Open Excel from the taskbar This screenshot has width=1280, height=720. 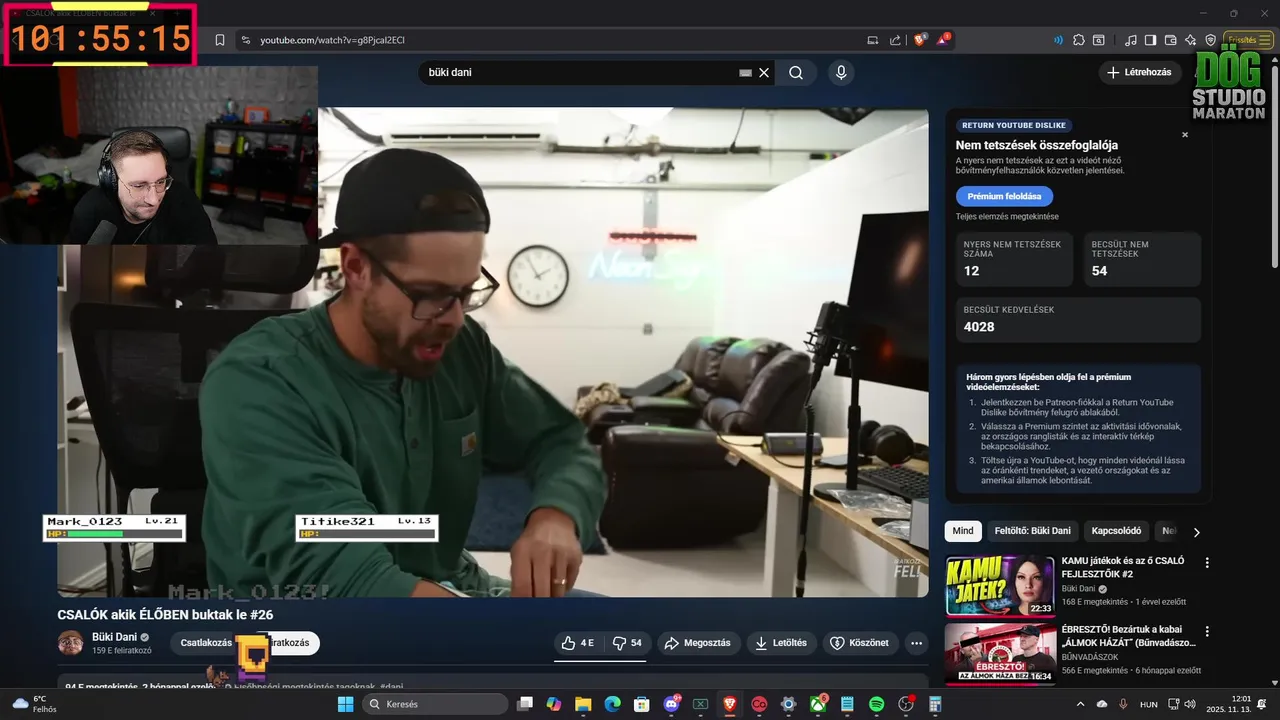coord(700,704)
